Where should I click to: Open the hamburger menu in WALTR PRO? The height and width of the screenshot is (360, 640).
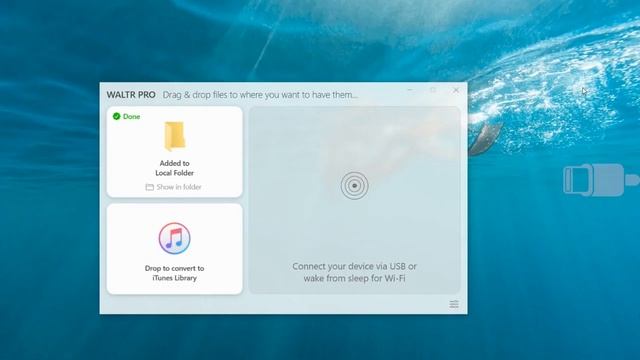click(454, 304)
